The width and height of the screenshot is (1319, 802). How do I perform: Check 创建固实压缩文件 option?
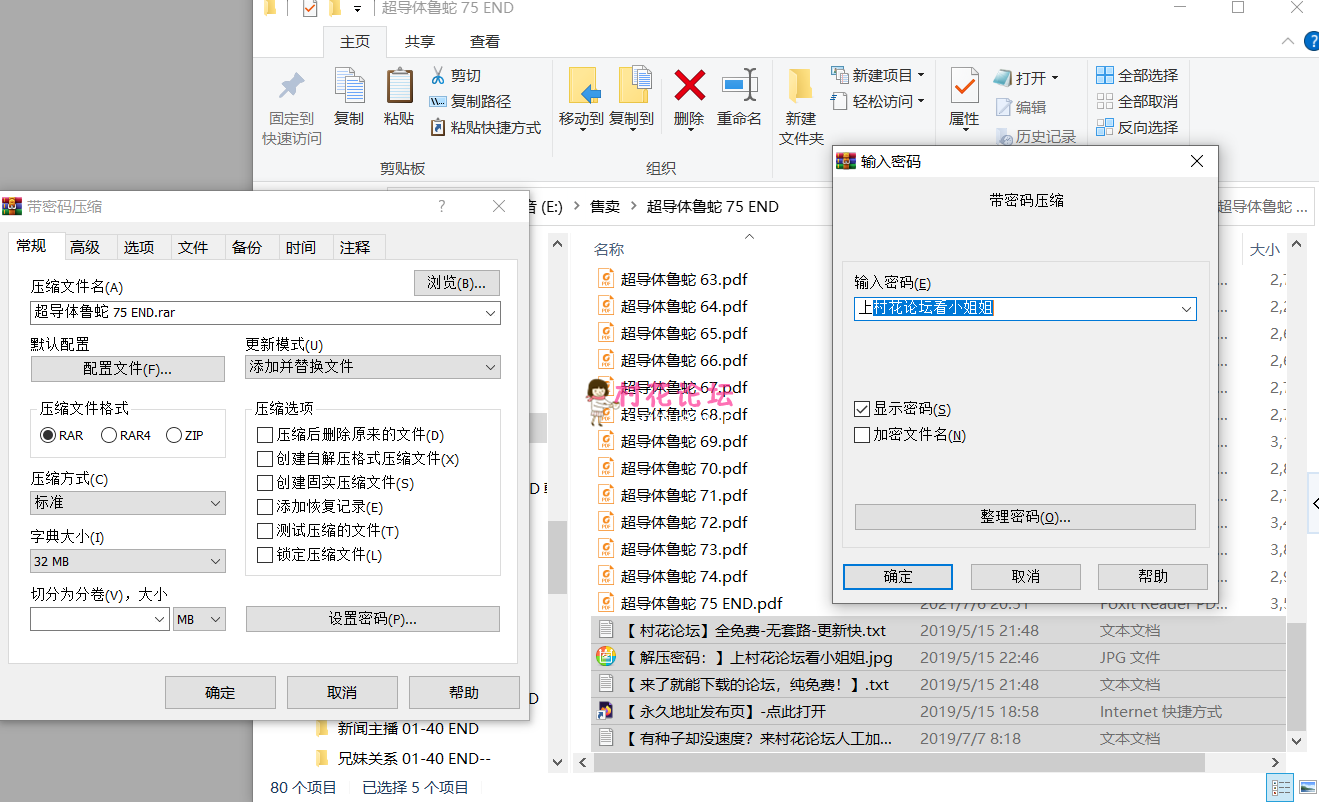[265, 483]
